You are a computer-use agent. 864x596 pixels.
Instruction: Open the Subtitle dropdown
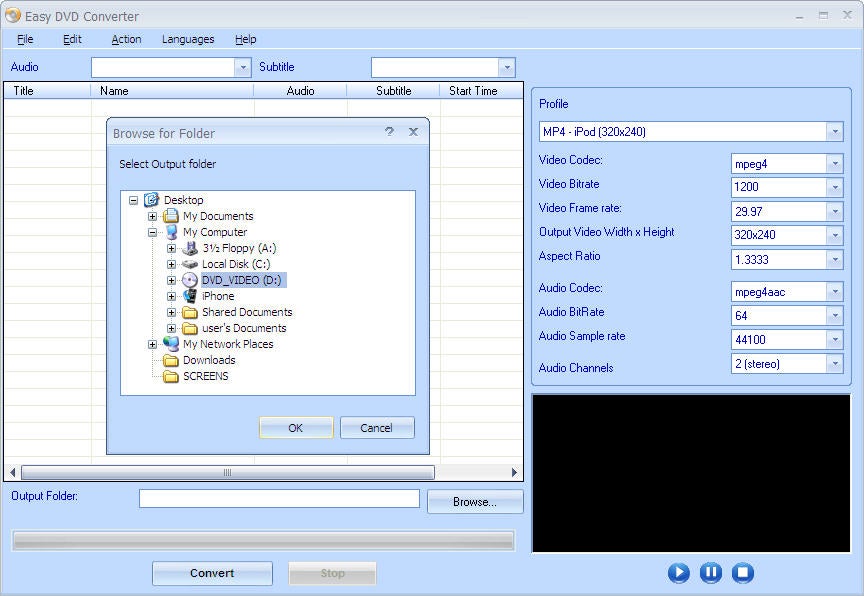tap(508, 67)
